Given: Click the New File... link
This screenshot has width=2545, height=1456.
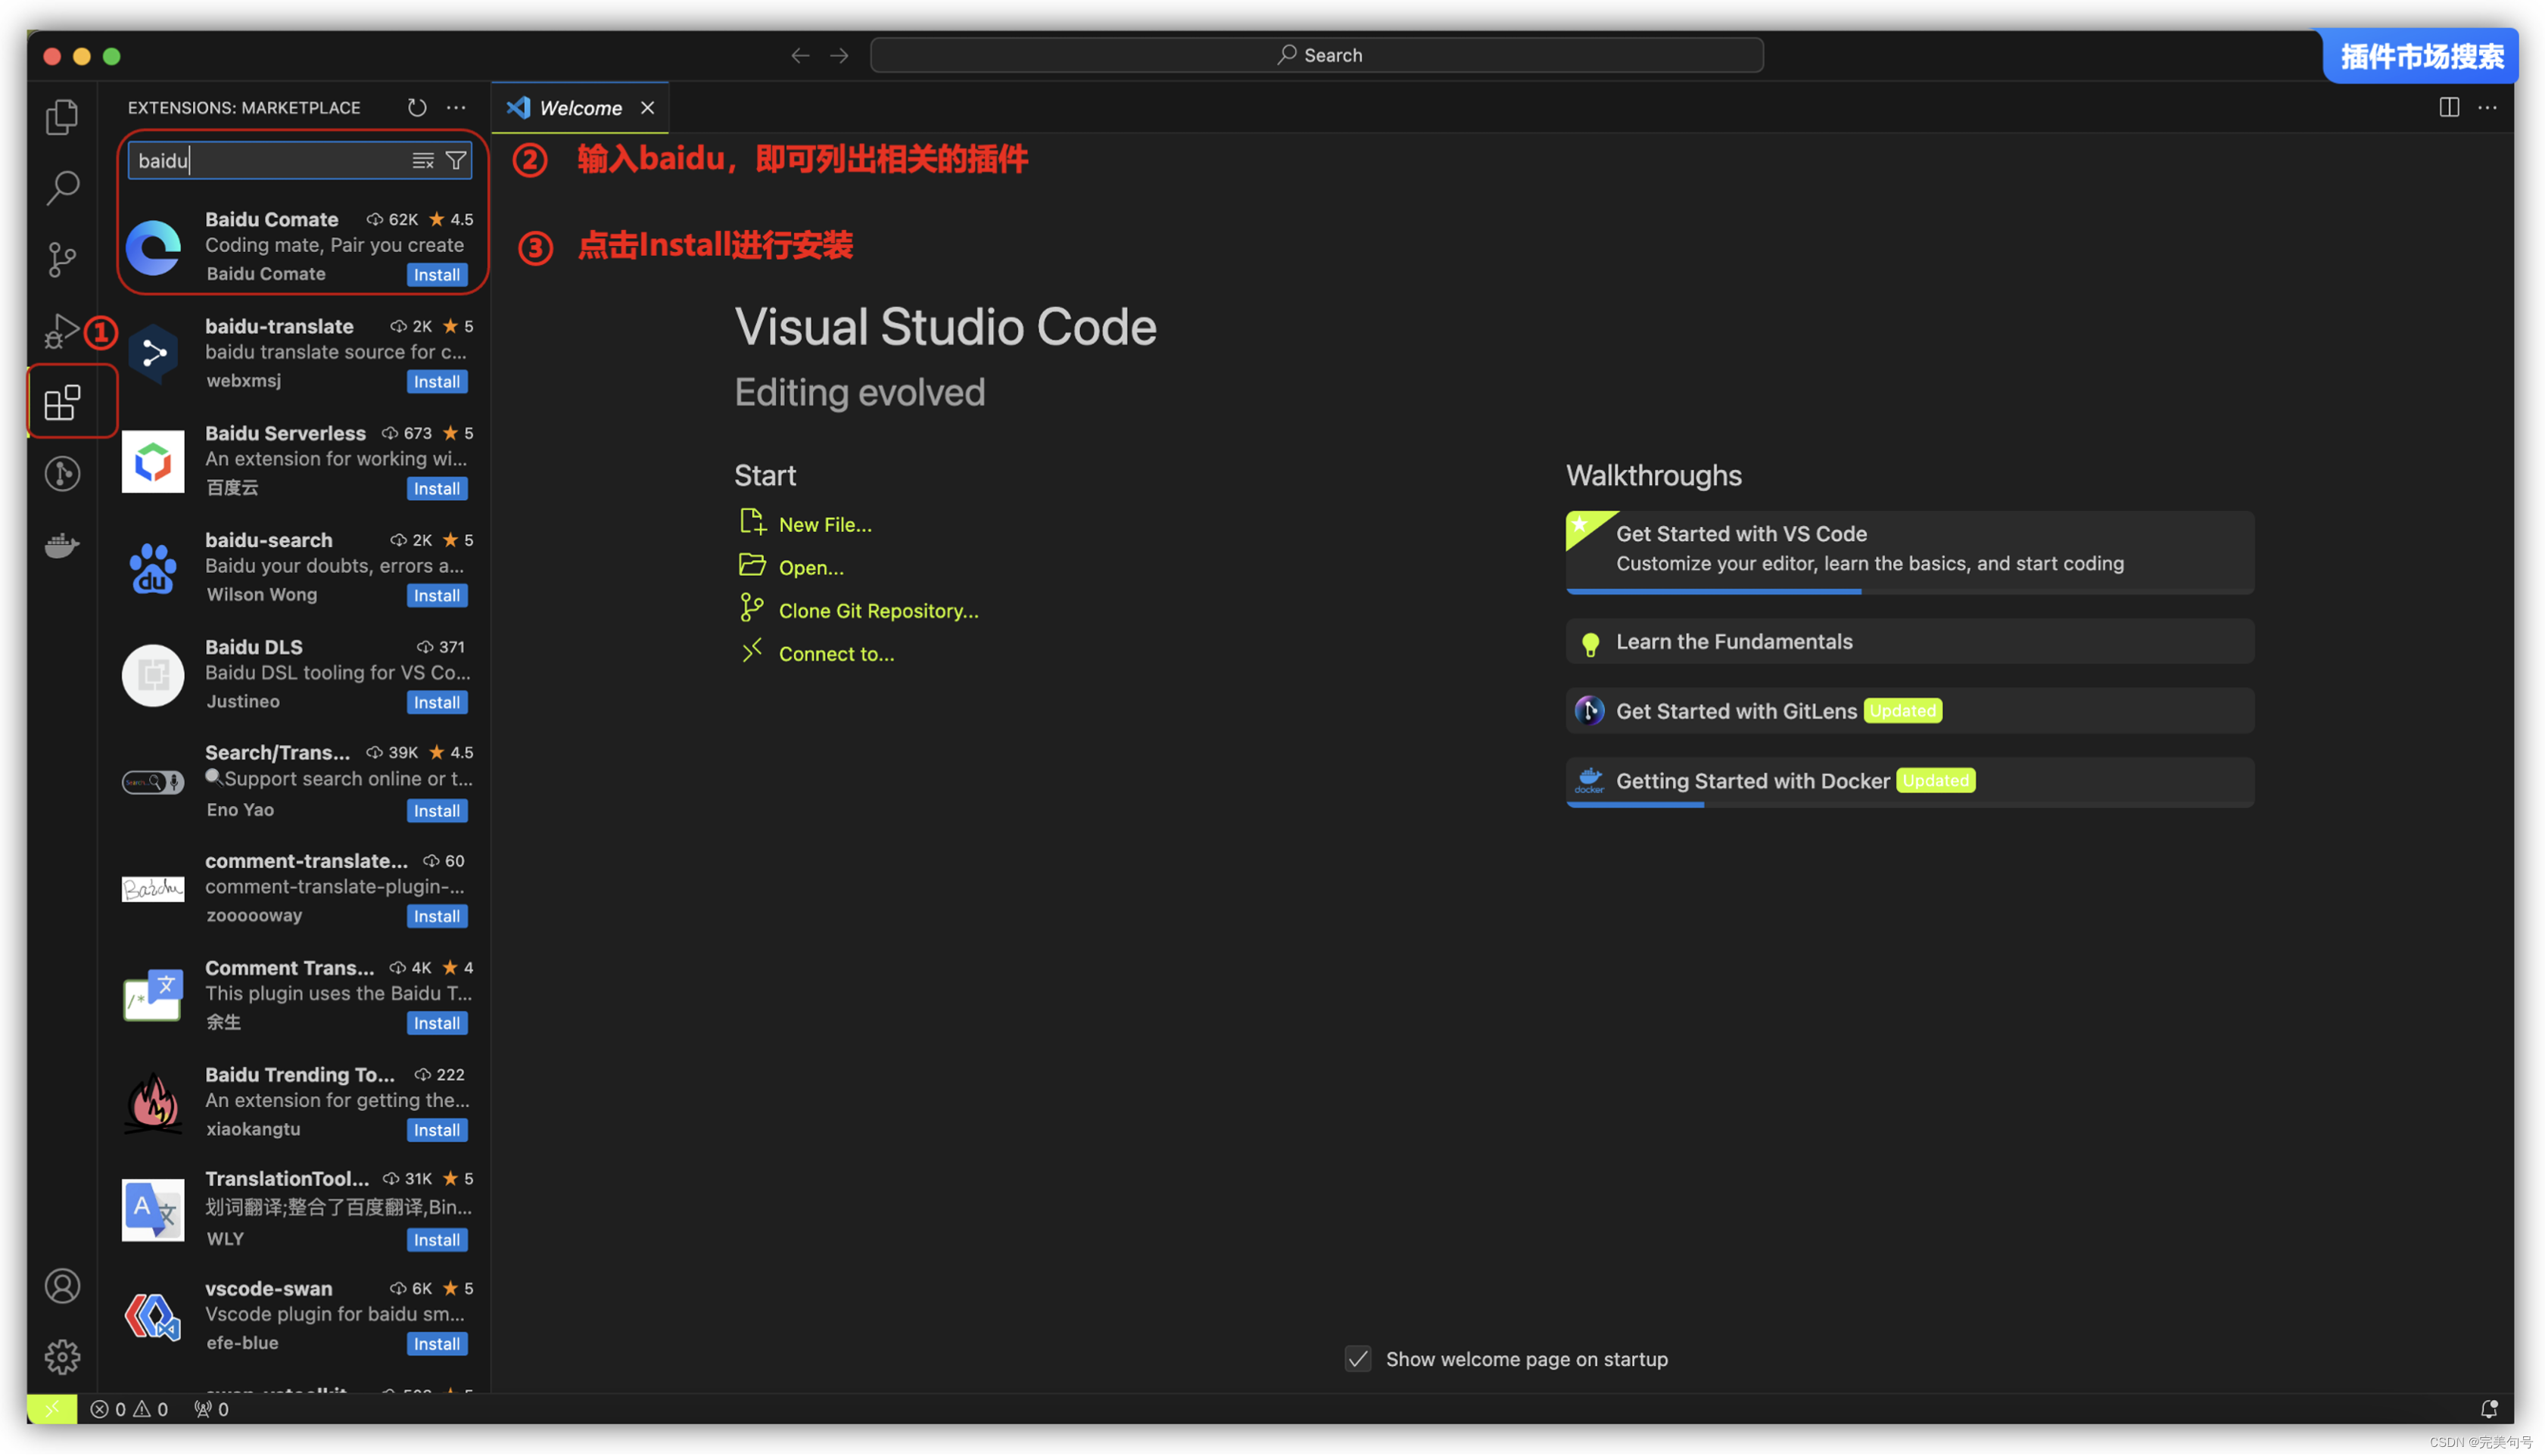Looking at the screenshot, I should (825, 525).
